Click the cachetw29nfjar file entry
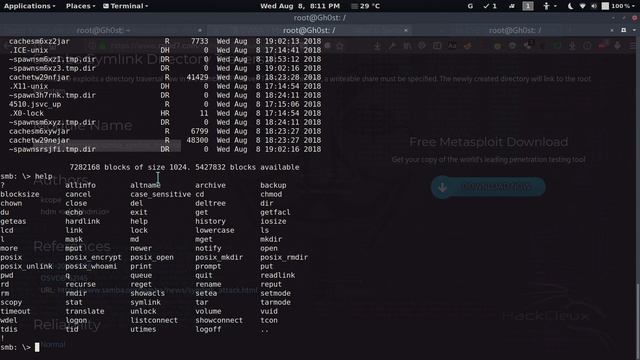The height and width of the screenshot is (360, 640). [39, 77]
